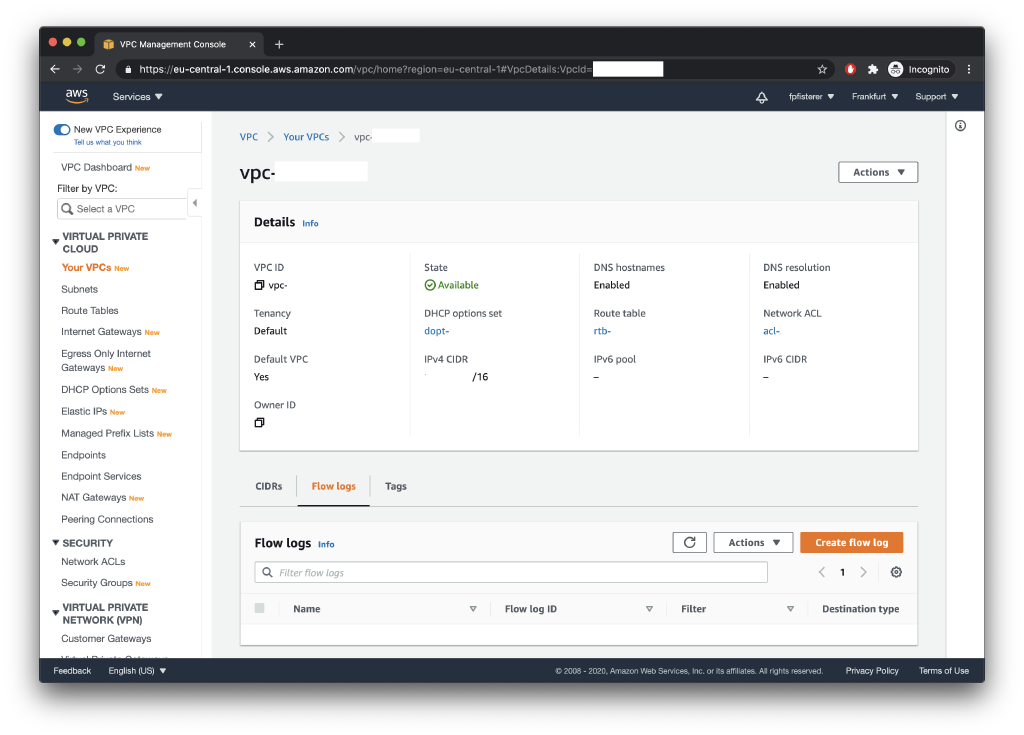This screenshot has width=1024, height=735.
Task: Select all flow logs with the header checkbox
Action: 260,608
